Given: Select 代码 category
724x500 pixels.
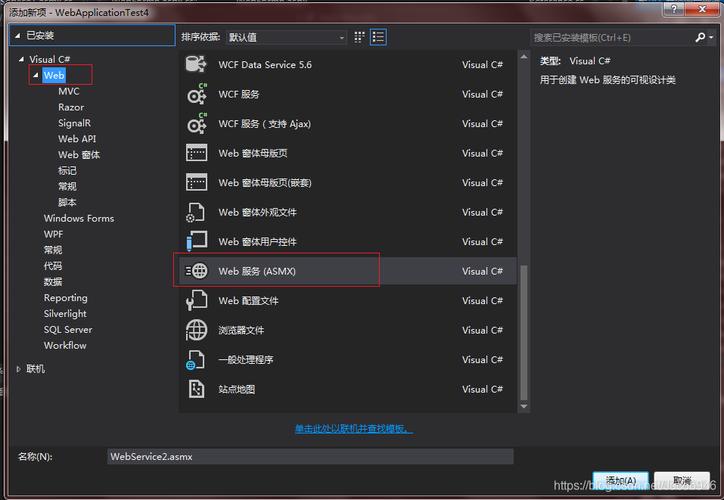Looking at the screenshot, I should point(53,266).
